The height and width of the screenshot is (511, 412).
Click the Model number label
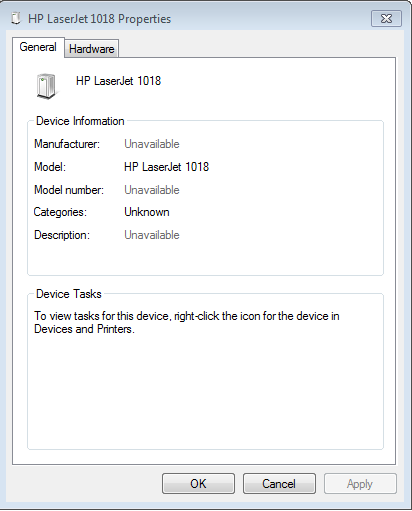tap(69, 190)
